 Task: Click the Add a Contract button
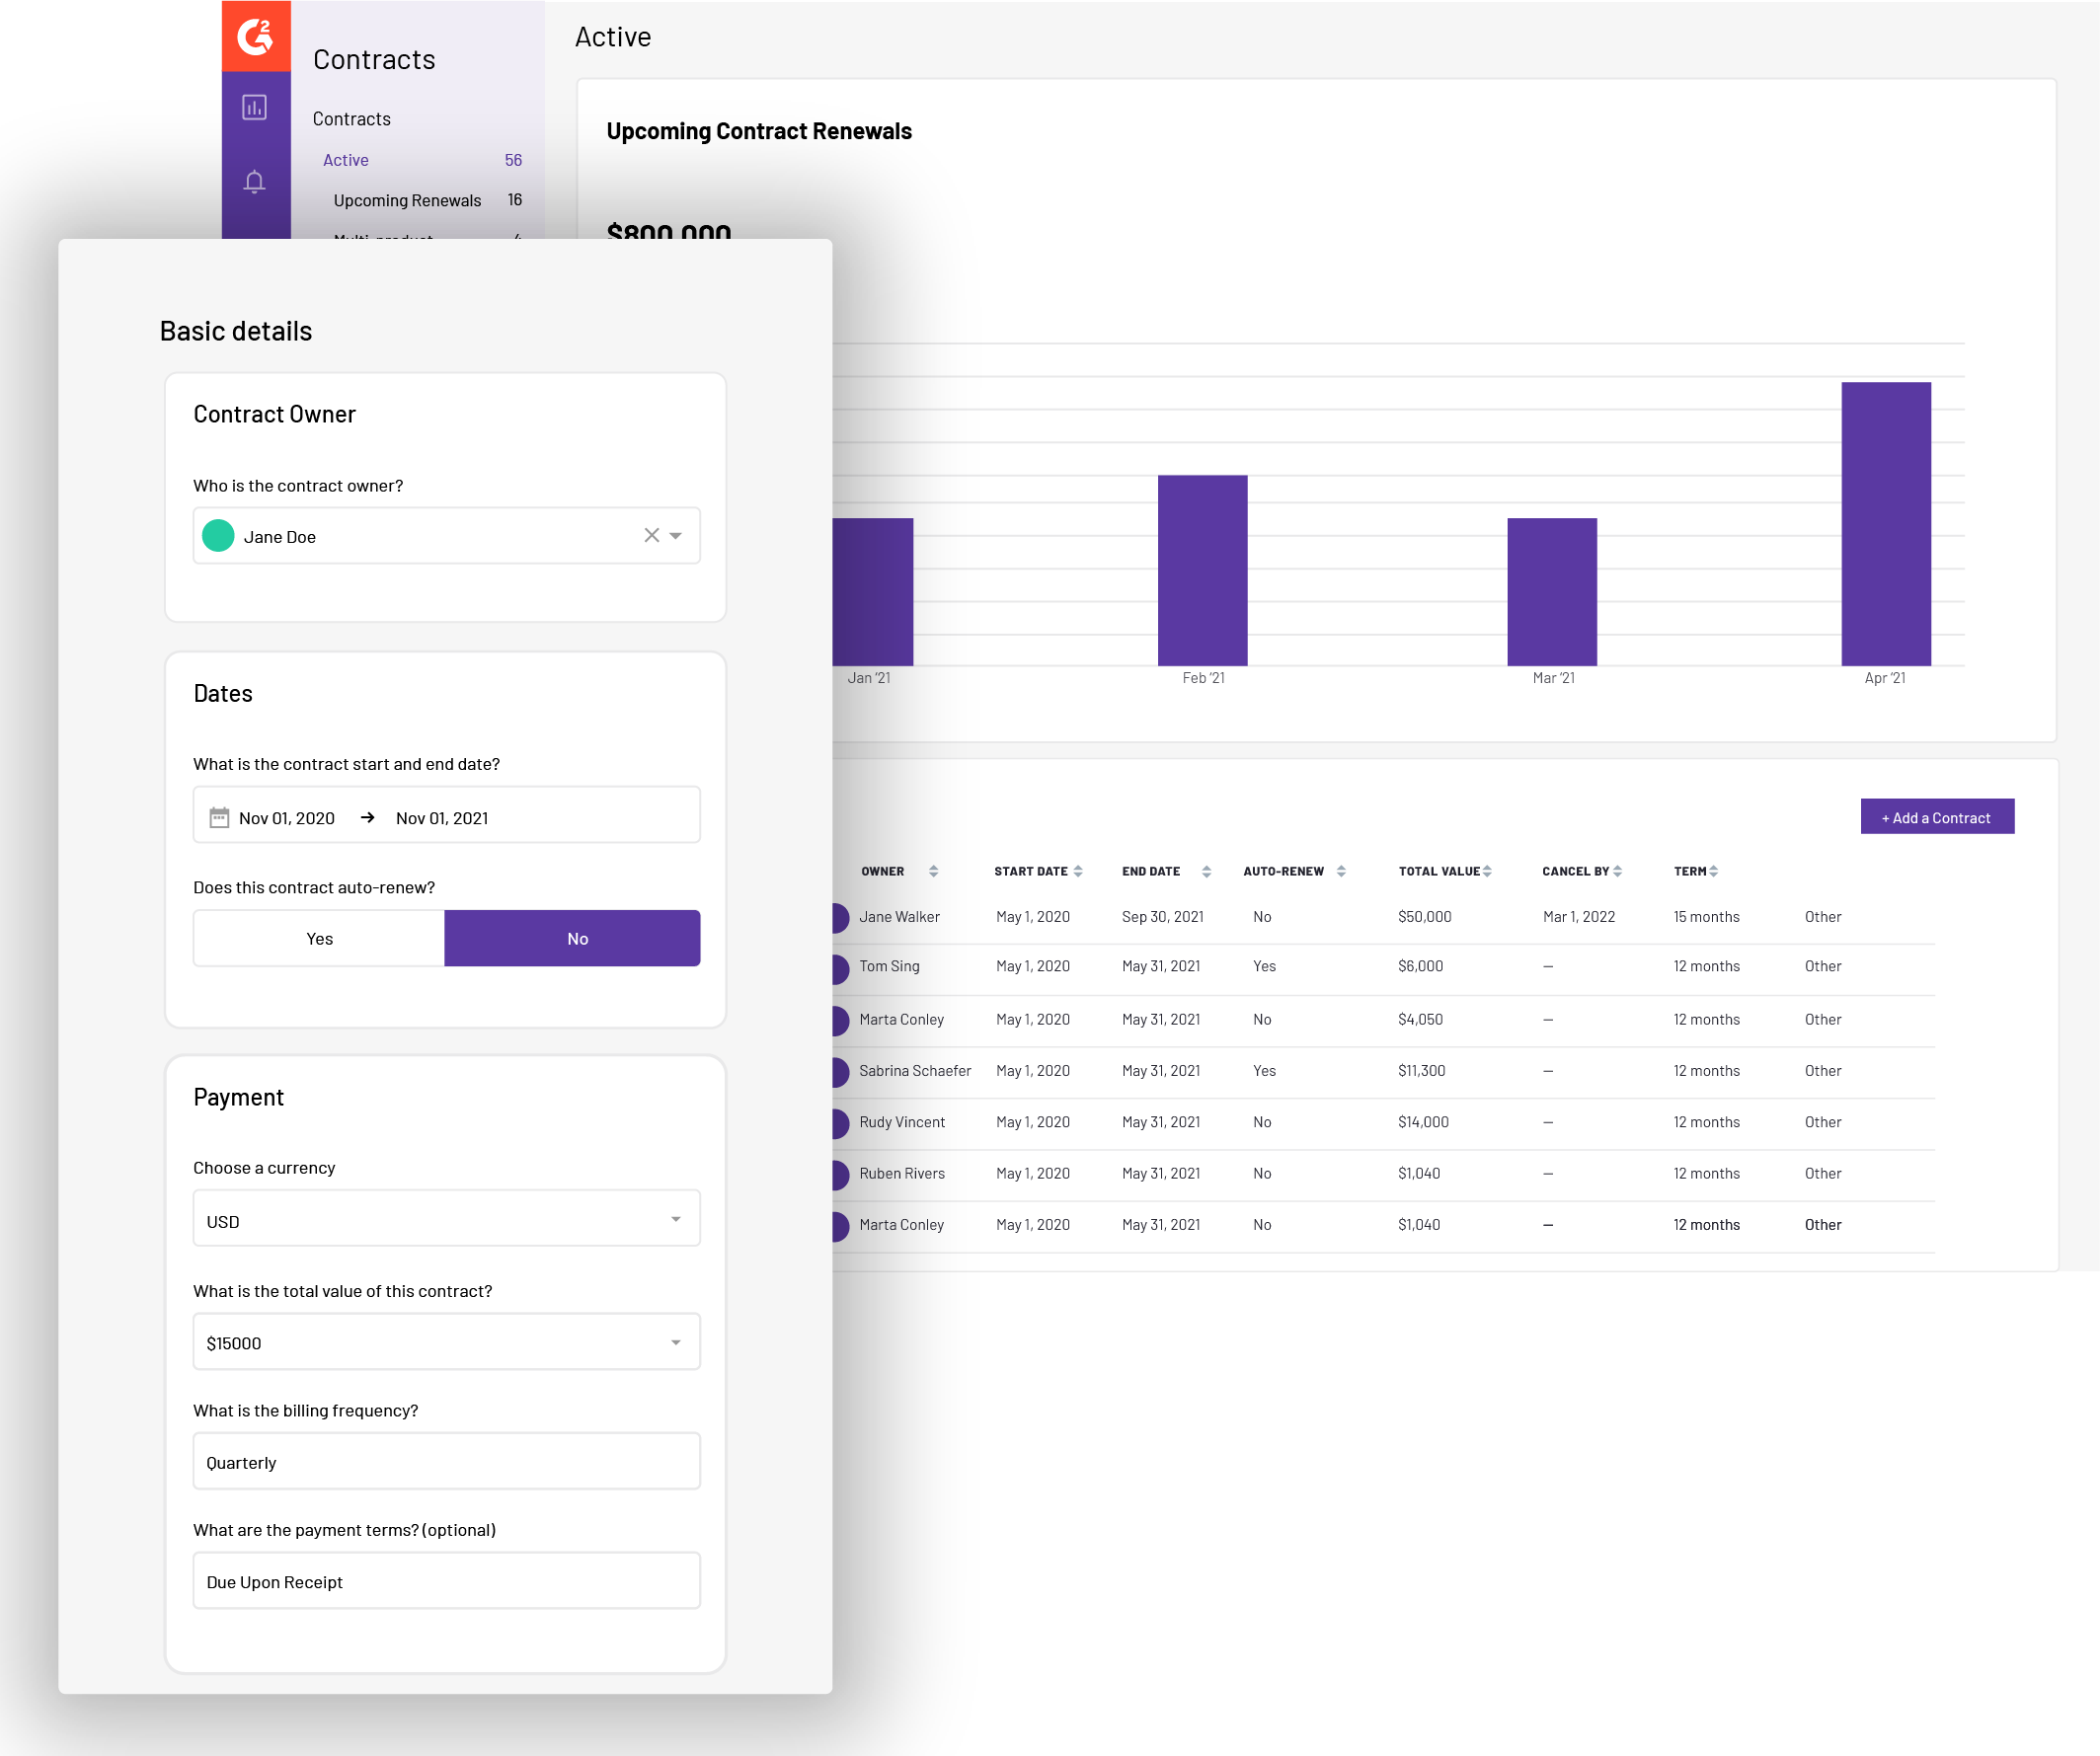click(x=1936, y=817)
